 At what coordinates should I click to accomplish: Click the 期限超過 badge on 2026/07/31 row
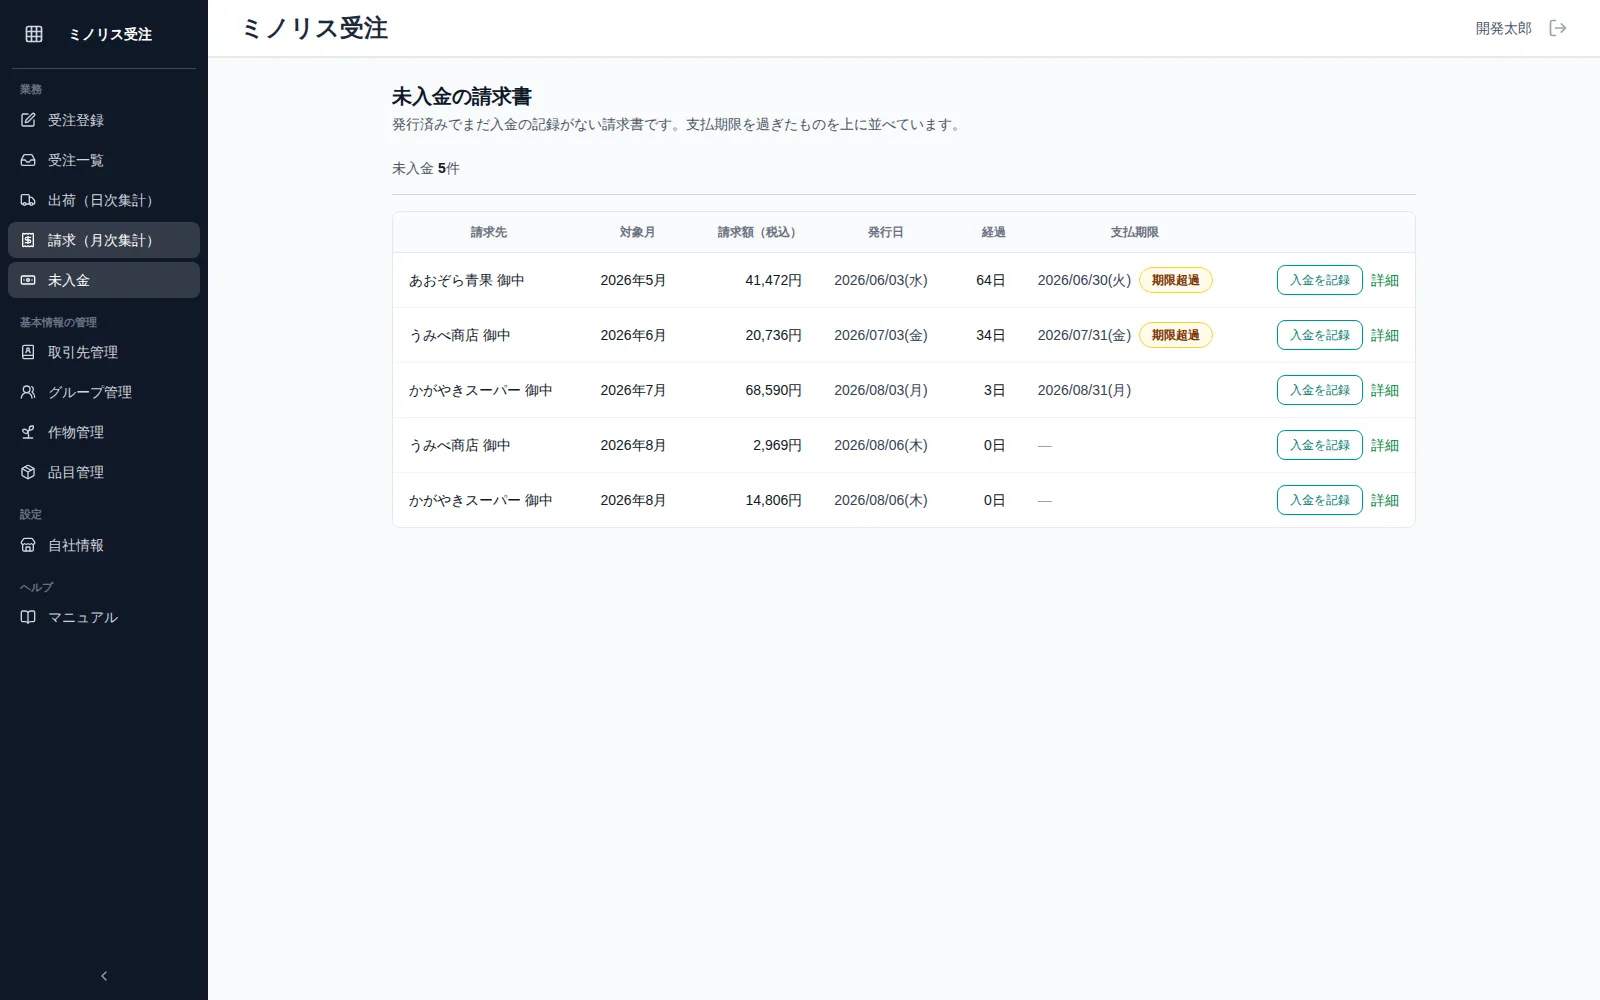(x=1175, y=335)
